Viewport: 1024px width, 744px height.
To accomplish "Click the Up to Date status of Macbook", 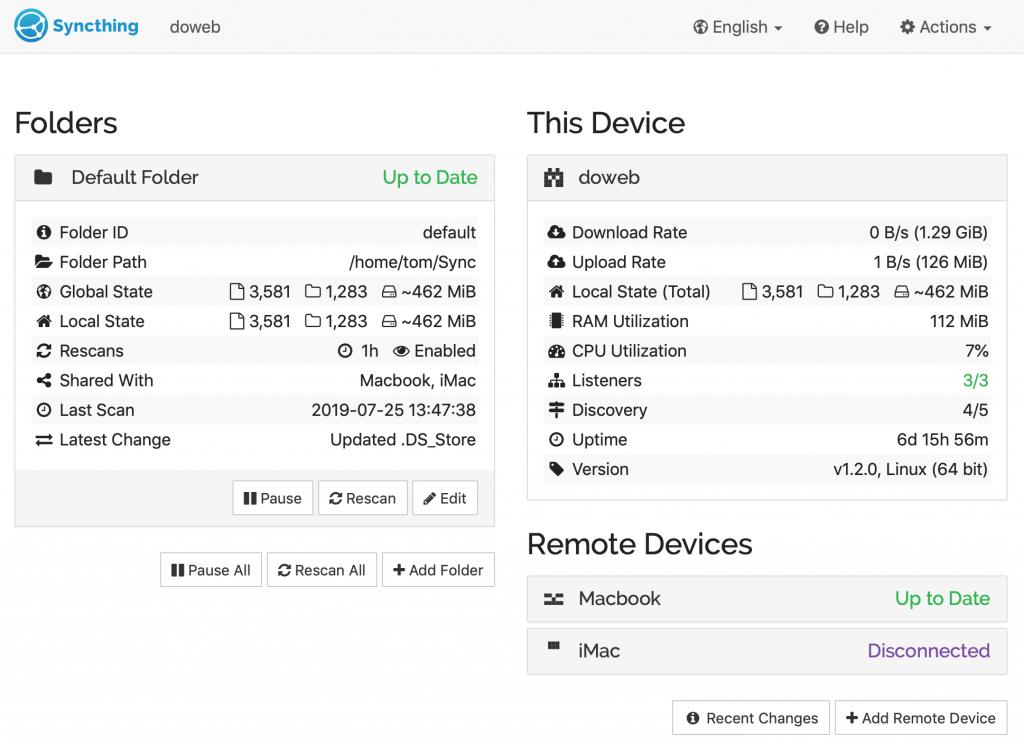I will coord(942,599).
